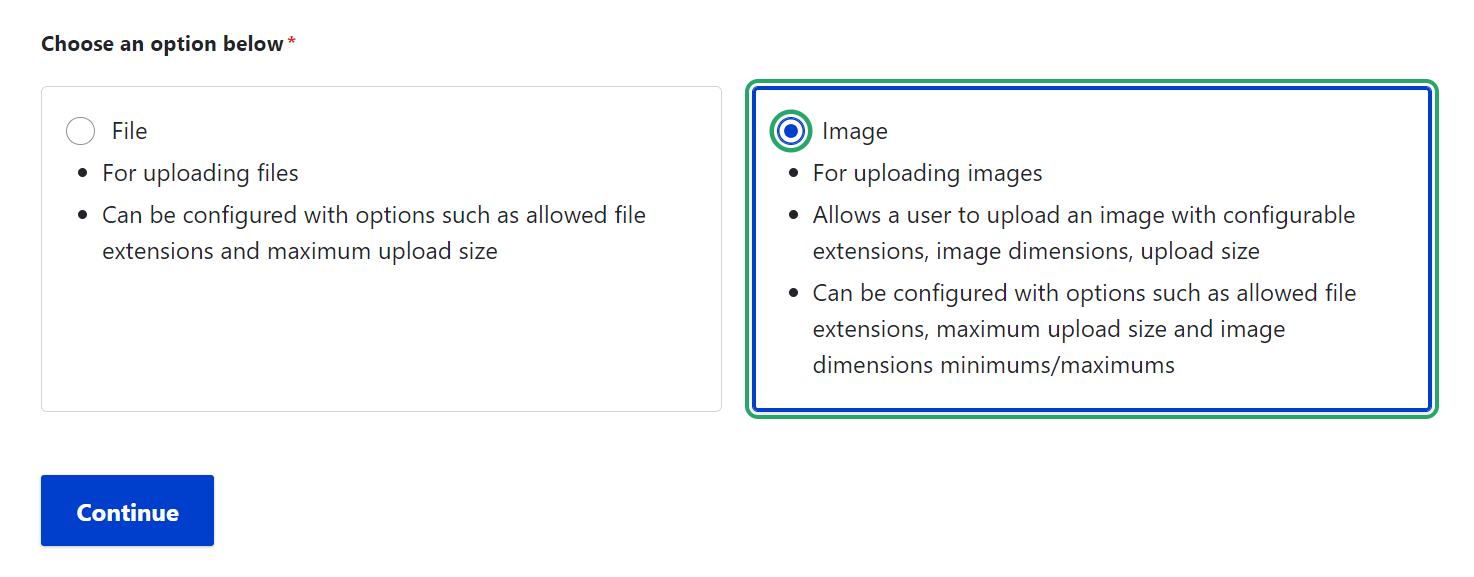
Task: Click the 'Image' label text
Action: [x=855, y=130]
